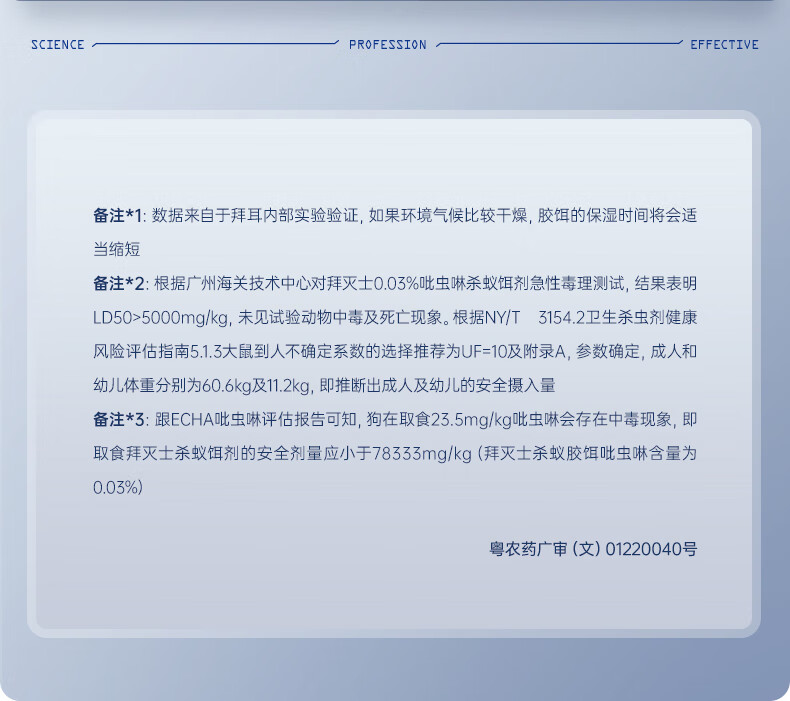Click the bold 备注*3 note label

coord(118,419)
